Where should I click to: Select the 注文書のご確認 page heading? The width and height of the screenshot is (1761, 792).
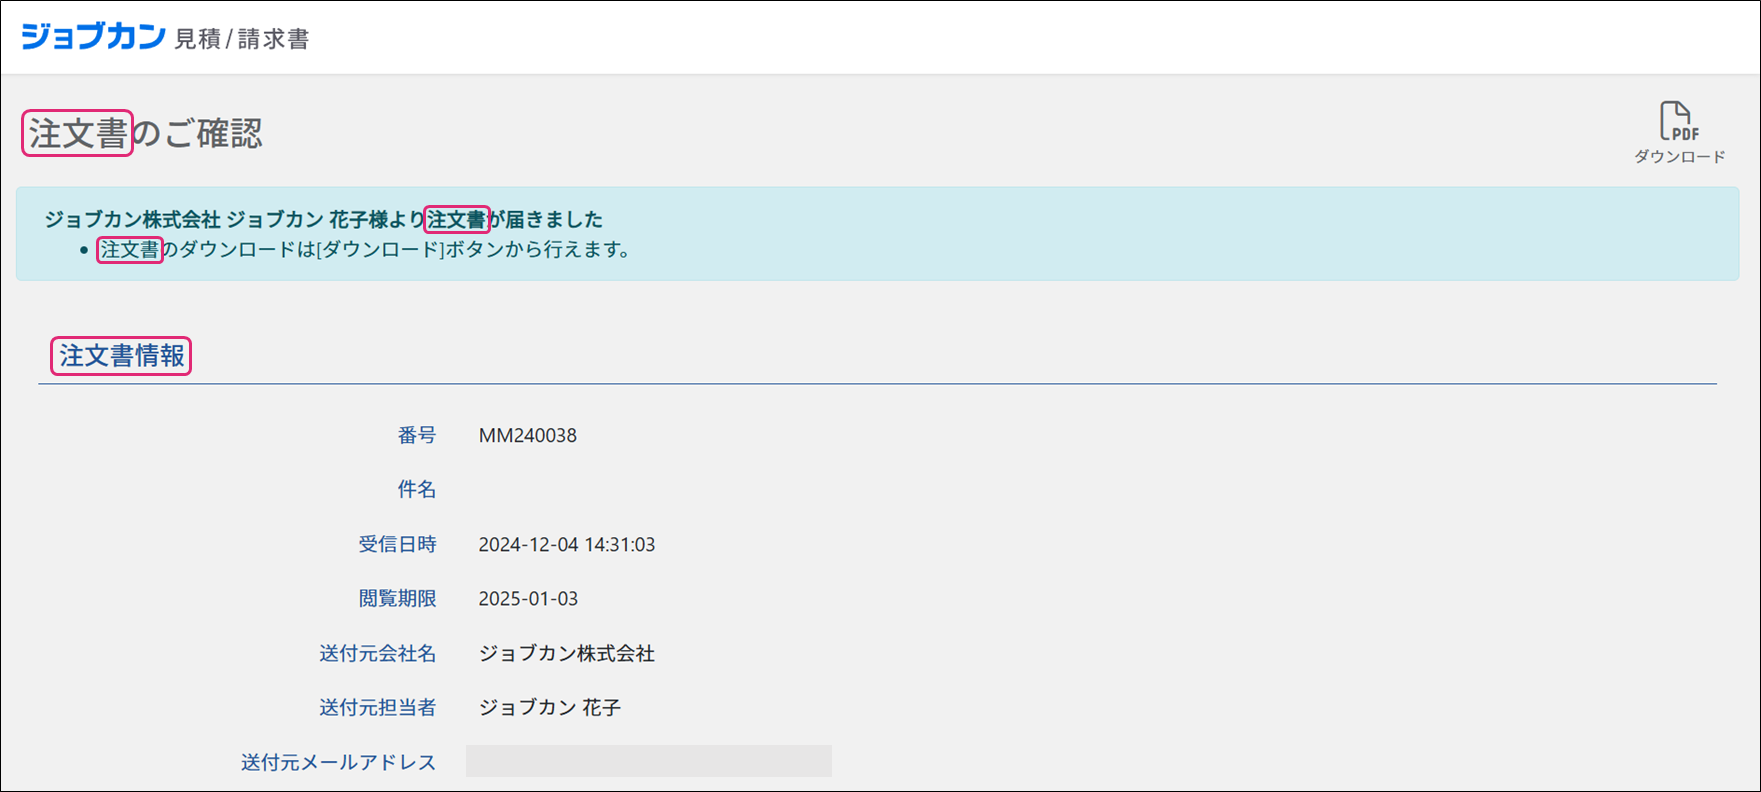[145, 133]
